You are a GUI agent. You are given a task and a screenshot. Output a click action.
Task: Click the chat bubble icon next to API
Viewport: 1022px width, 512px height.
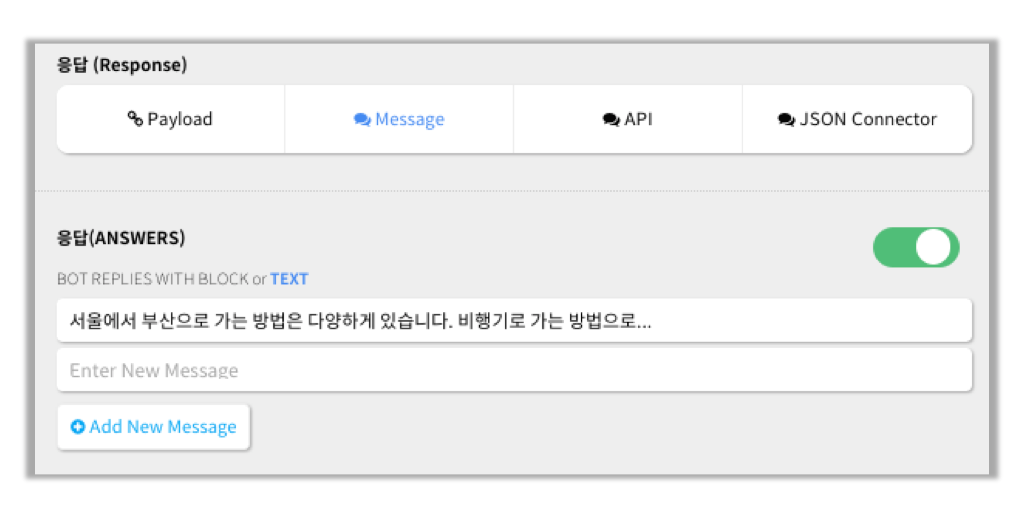[611, 120]
